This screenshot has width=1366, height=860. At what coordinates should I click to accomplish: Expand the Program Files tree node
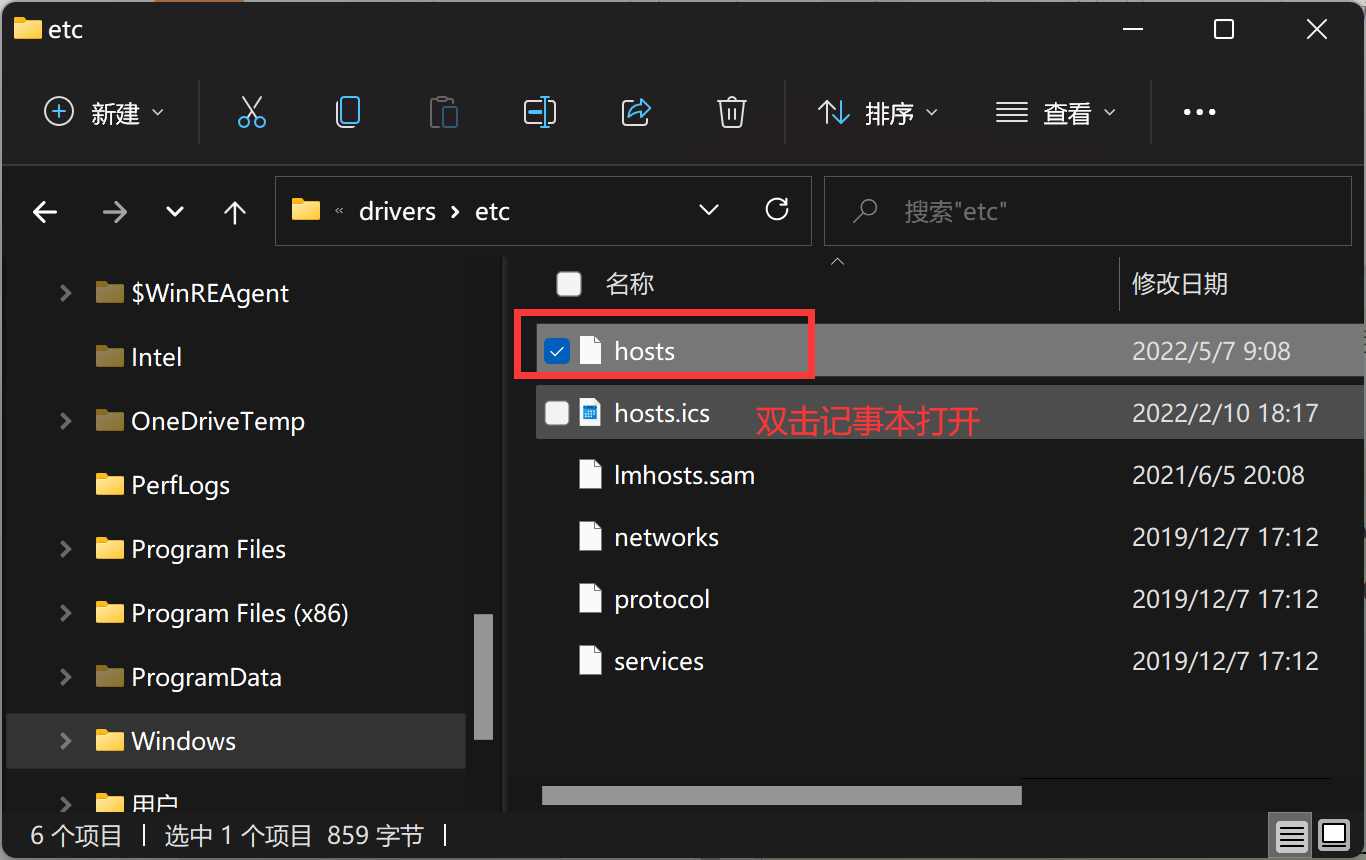tap(65, 549)
